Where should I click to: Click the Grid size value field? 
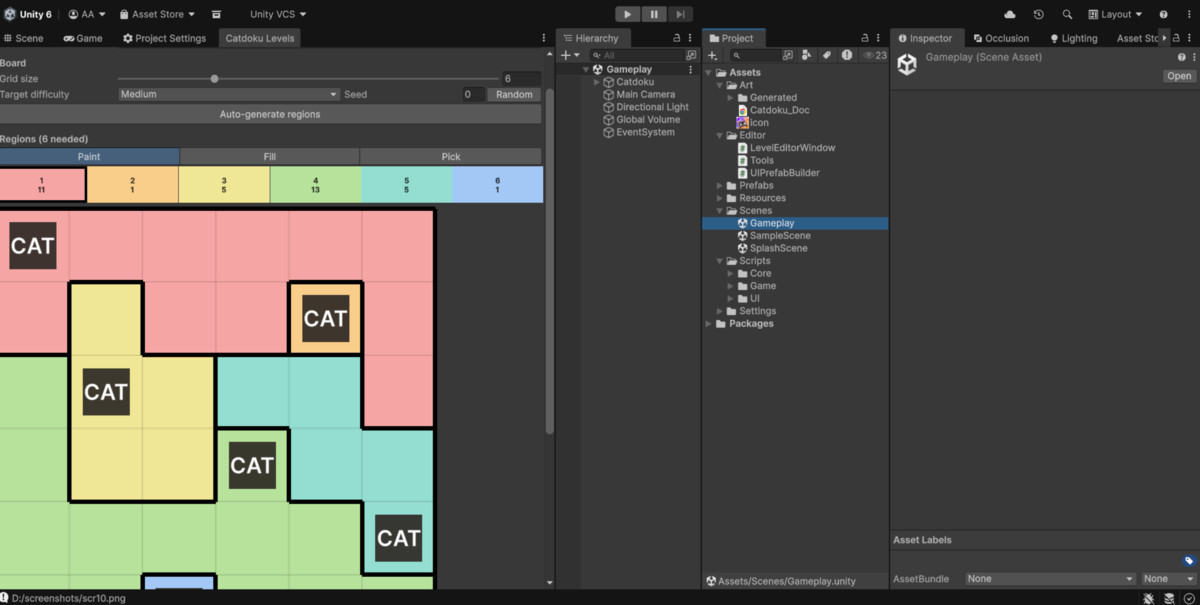521,78
